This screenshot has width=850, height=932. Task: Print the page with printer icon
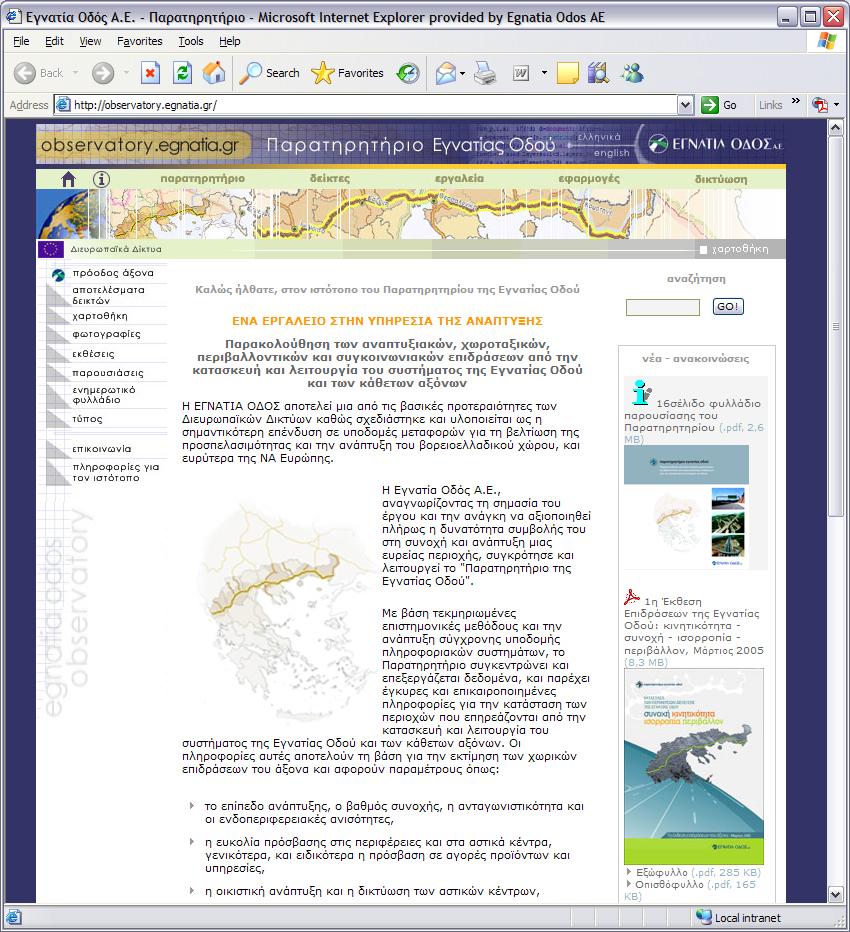pos(486,73)
